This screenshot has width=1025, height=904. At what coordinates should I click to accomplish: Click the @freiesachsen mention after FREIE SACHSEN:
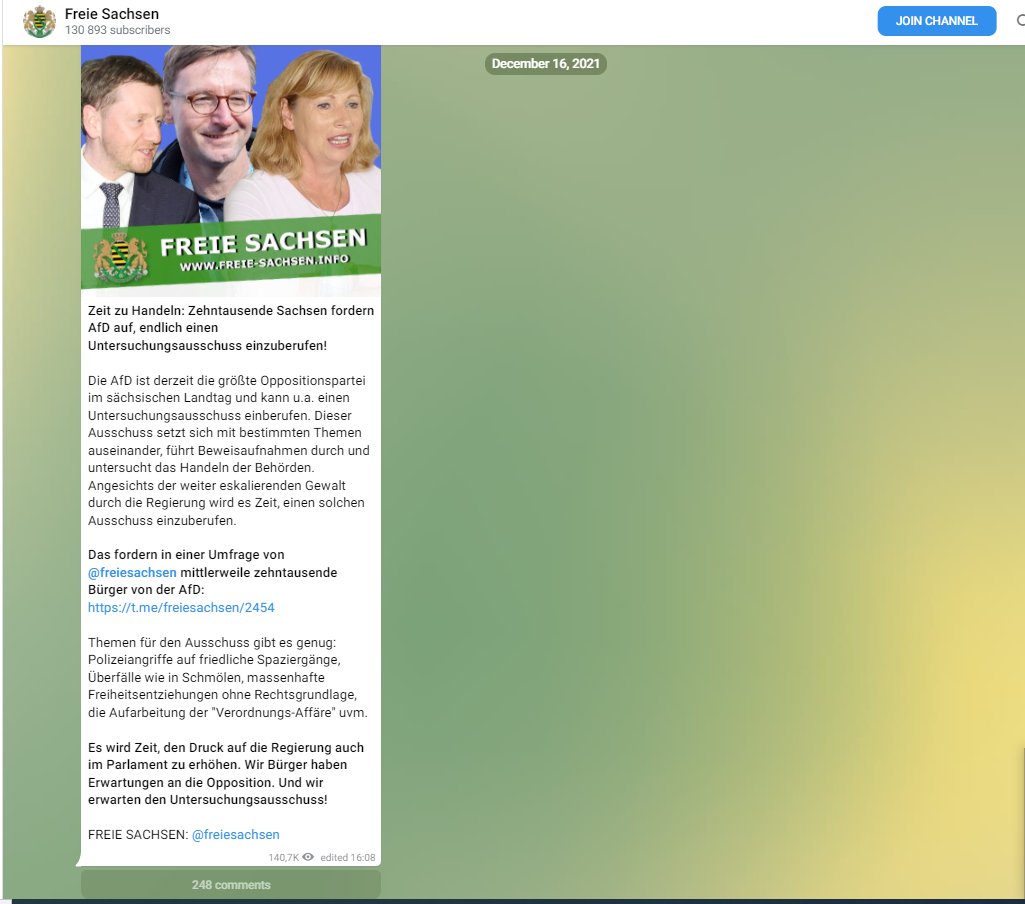click(x=235, y=835)
